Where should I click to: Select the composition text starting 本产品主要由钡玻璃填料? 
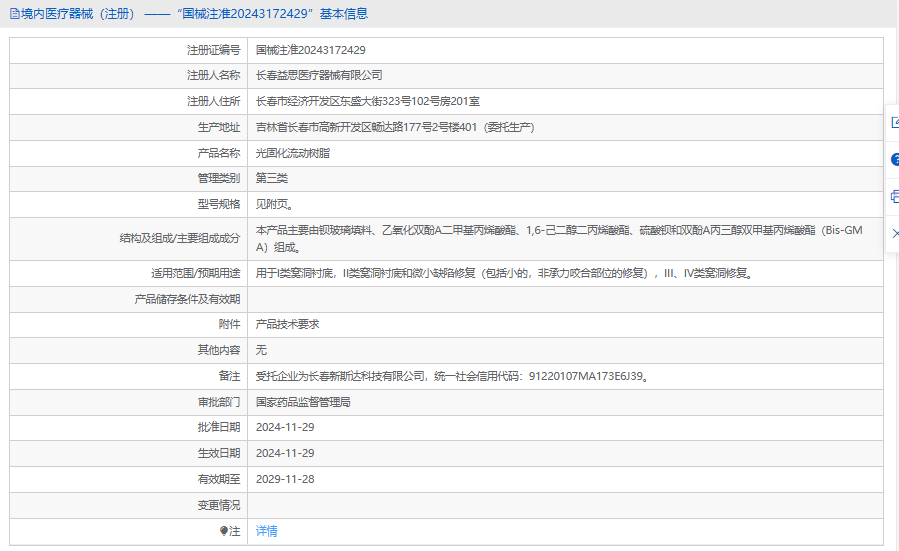click(x=559, y=239)
